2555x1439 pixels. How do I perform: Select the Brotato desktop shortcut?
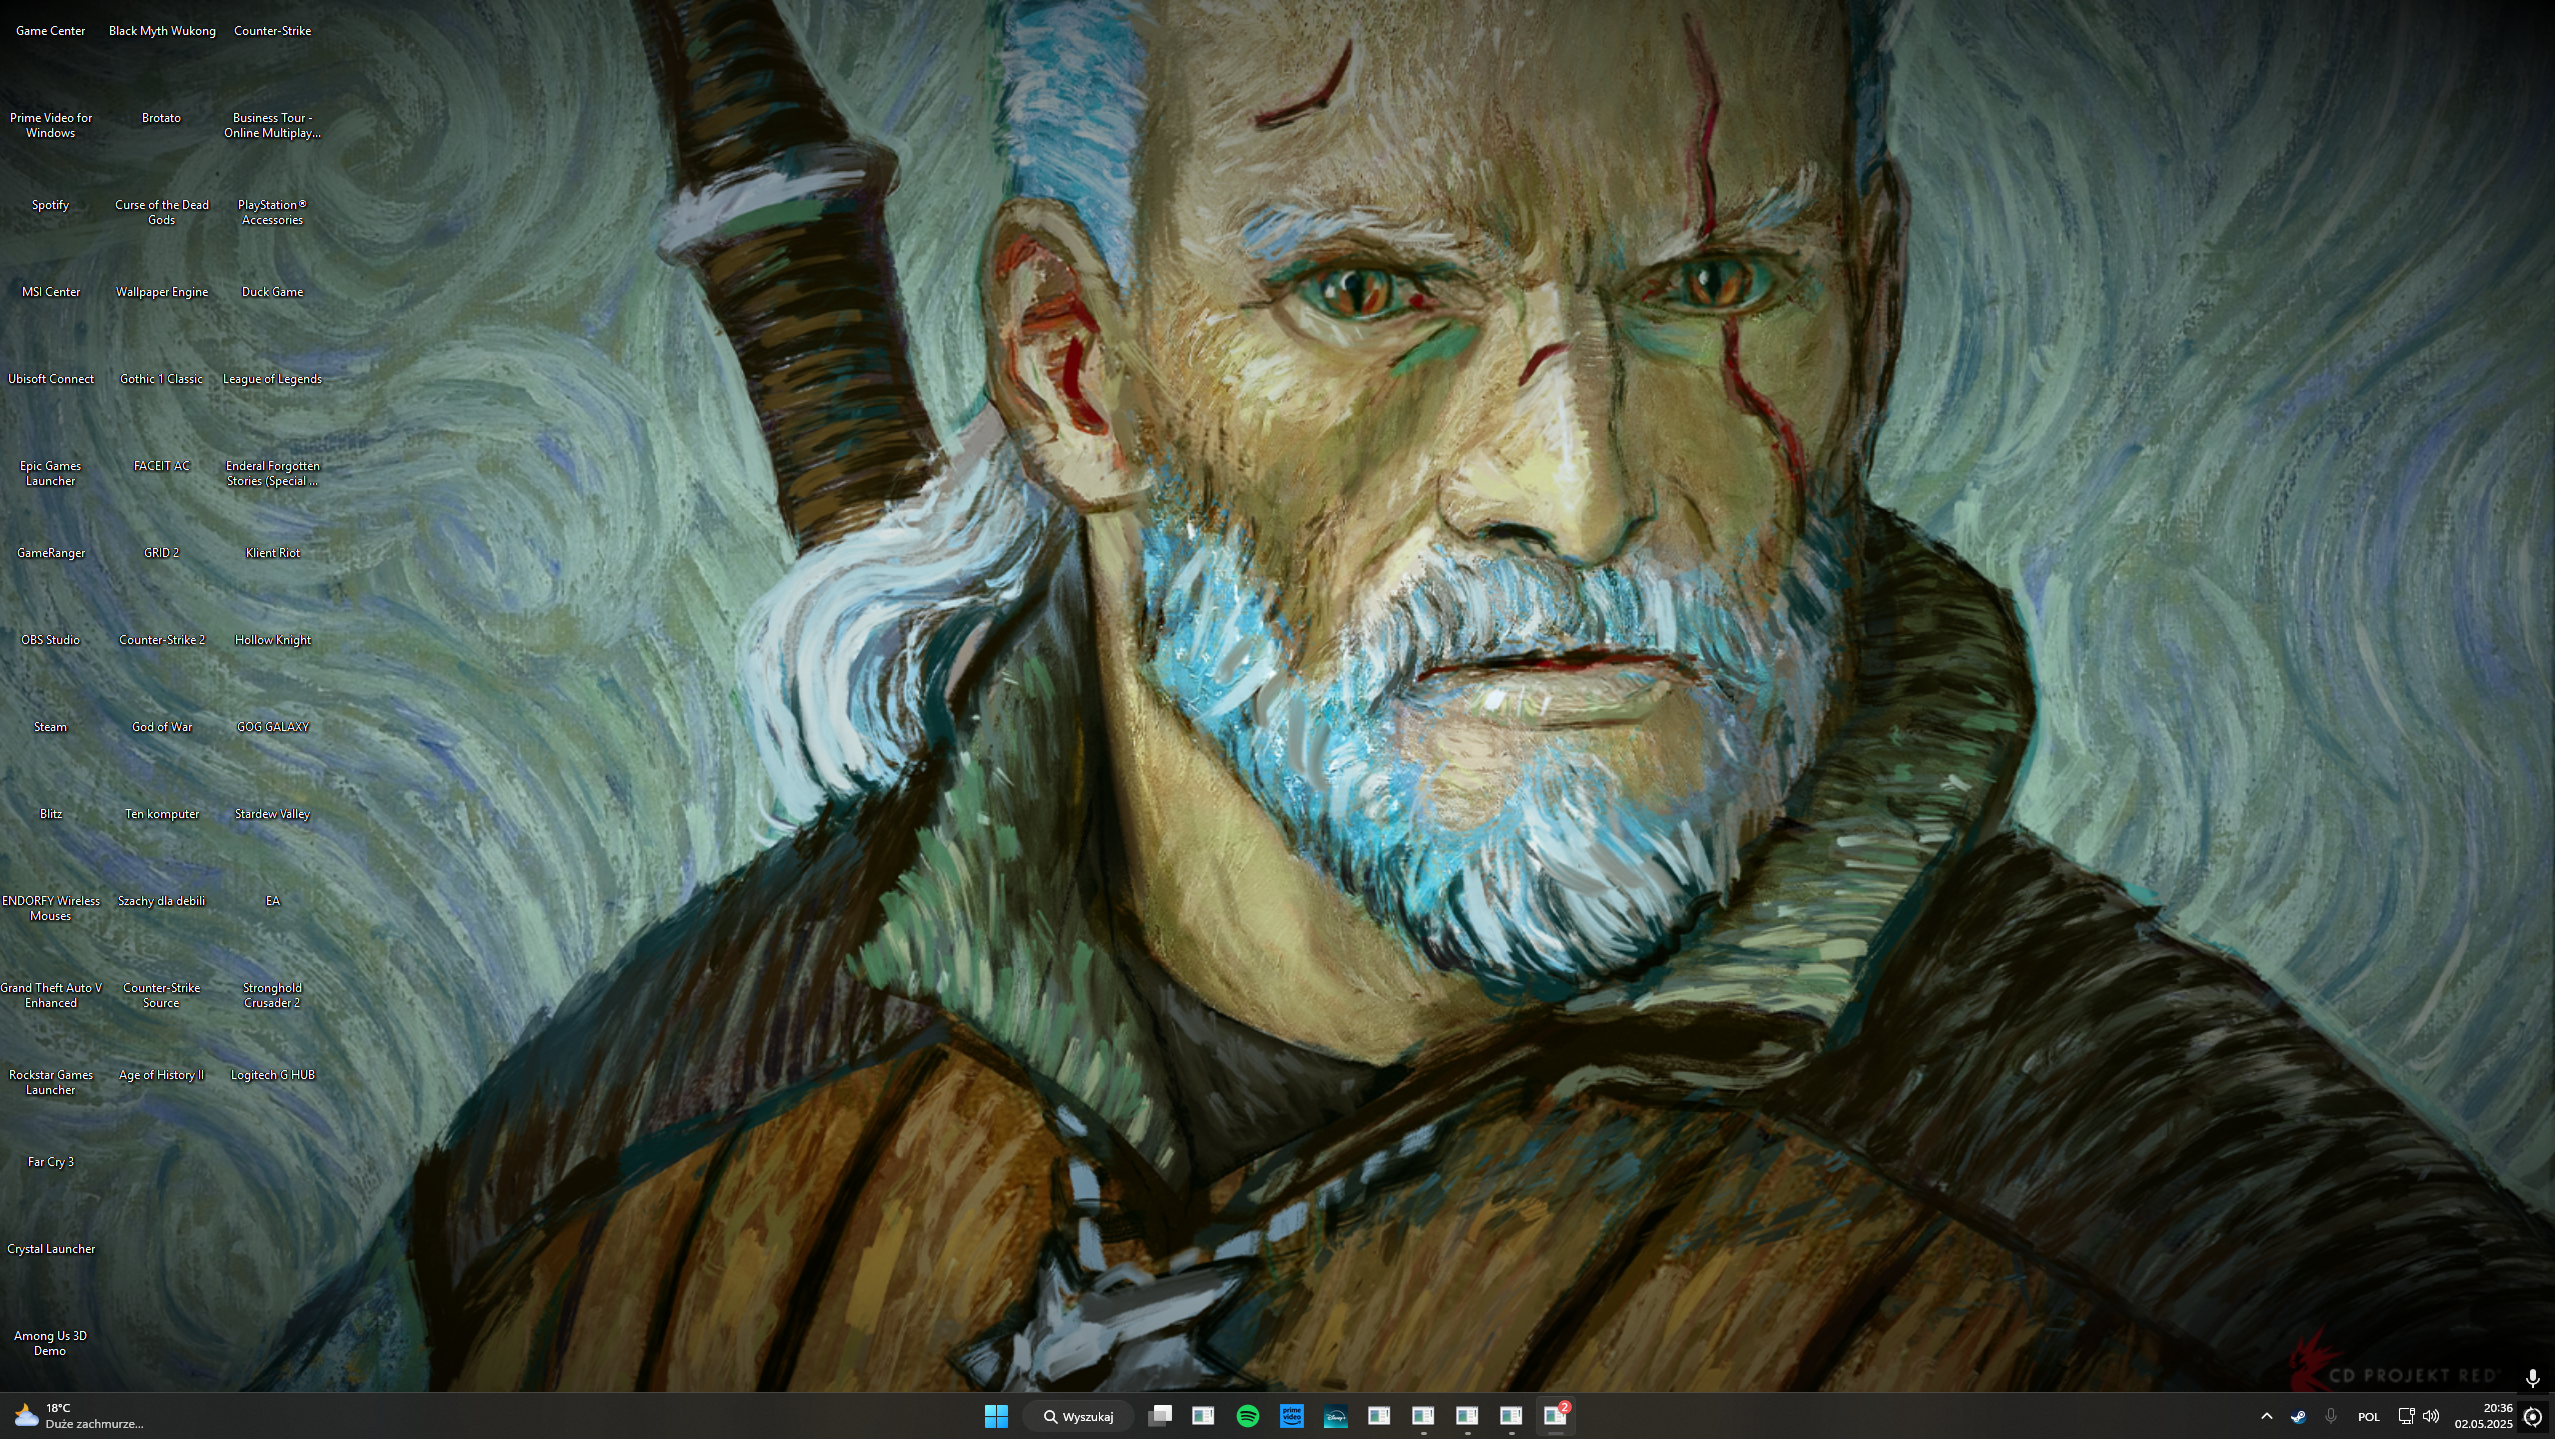[x=162, y=118]
